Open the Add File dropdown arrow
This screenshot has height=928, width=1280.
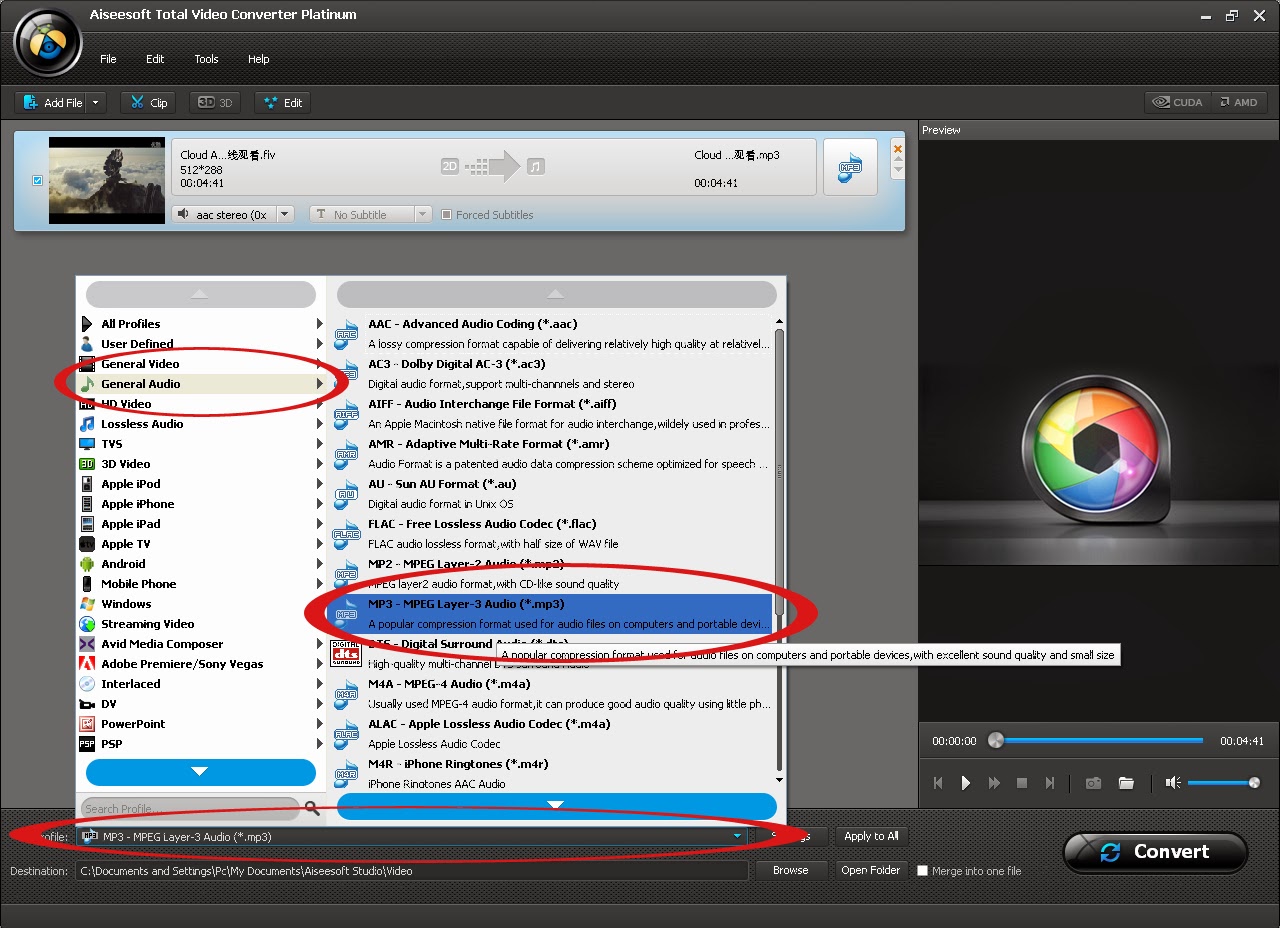pos(96,102)
